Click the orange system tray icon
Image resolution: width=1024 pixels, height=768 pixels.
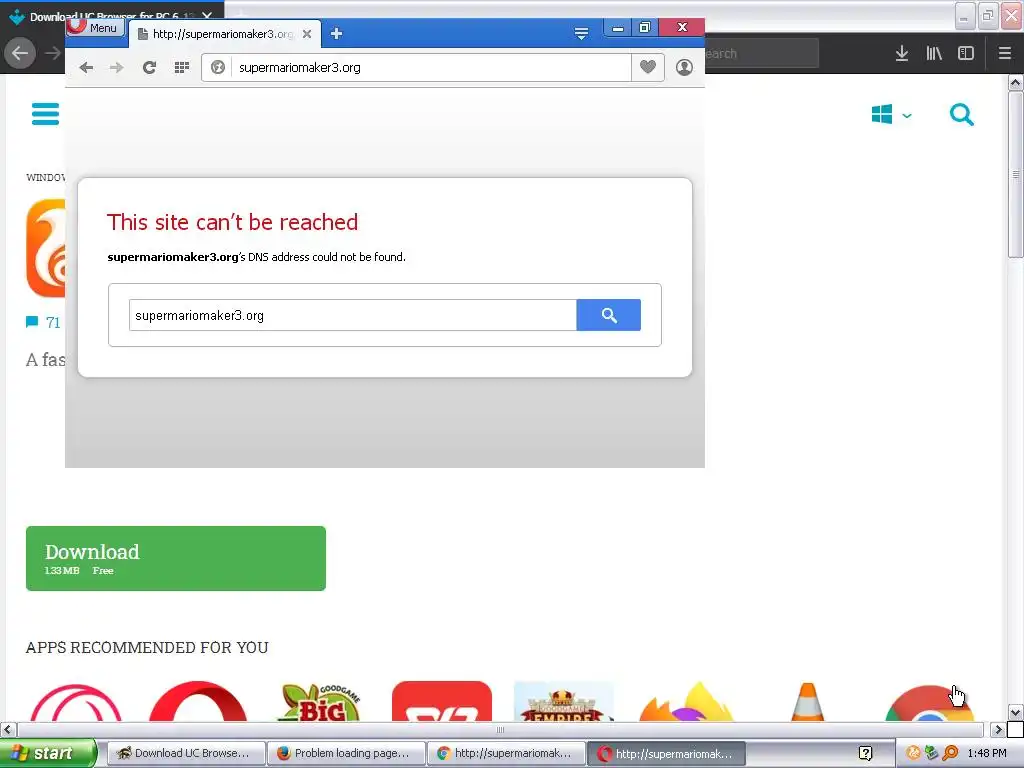[x=913, y=753]
